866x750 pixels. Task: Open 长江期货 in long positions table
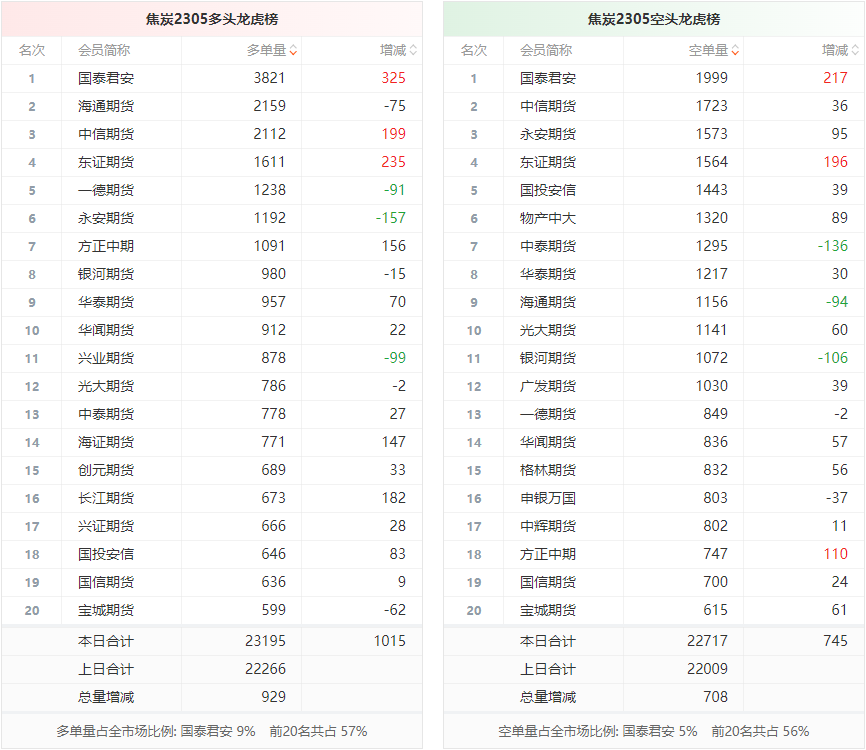tap(105, 498)
